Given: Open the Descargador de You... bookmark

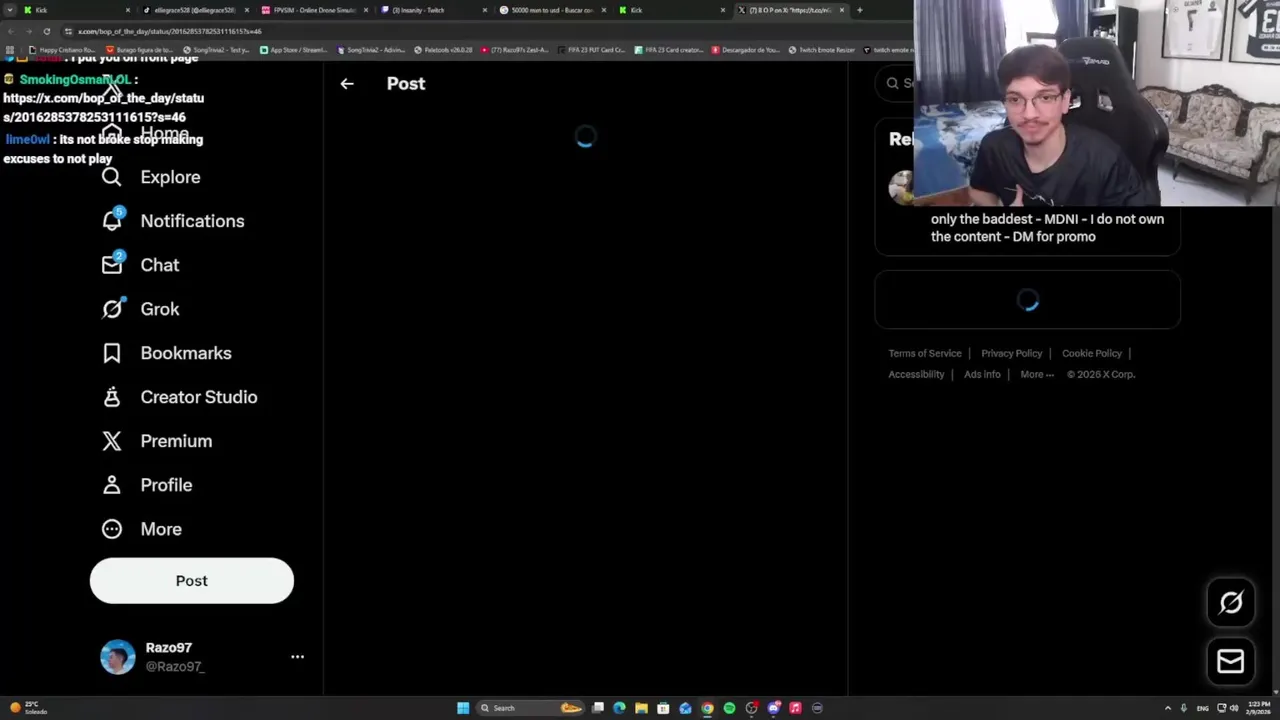Looking at the screenshot, I should 746,50.
